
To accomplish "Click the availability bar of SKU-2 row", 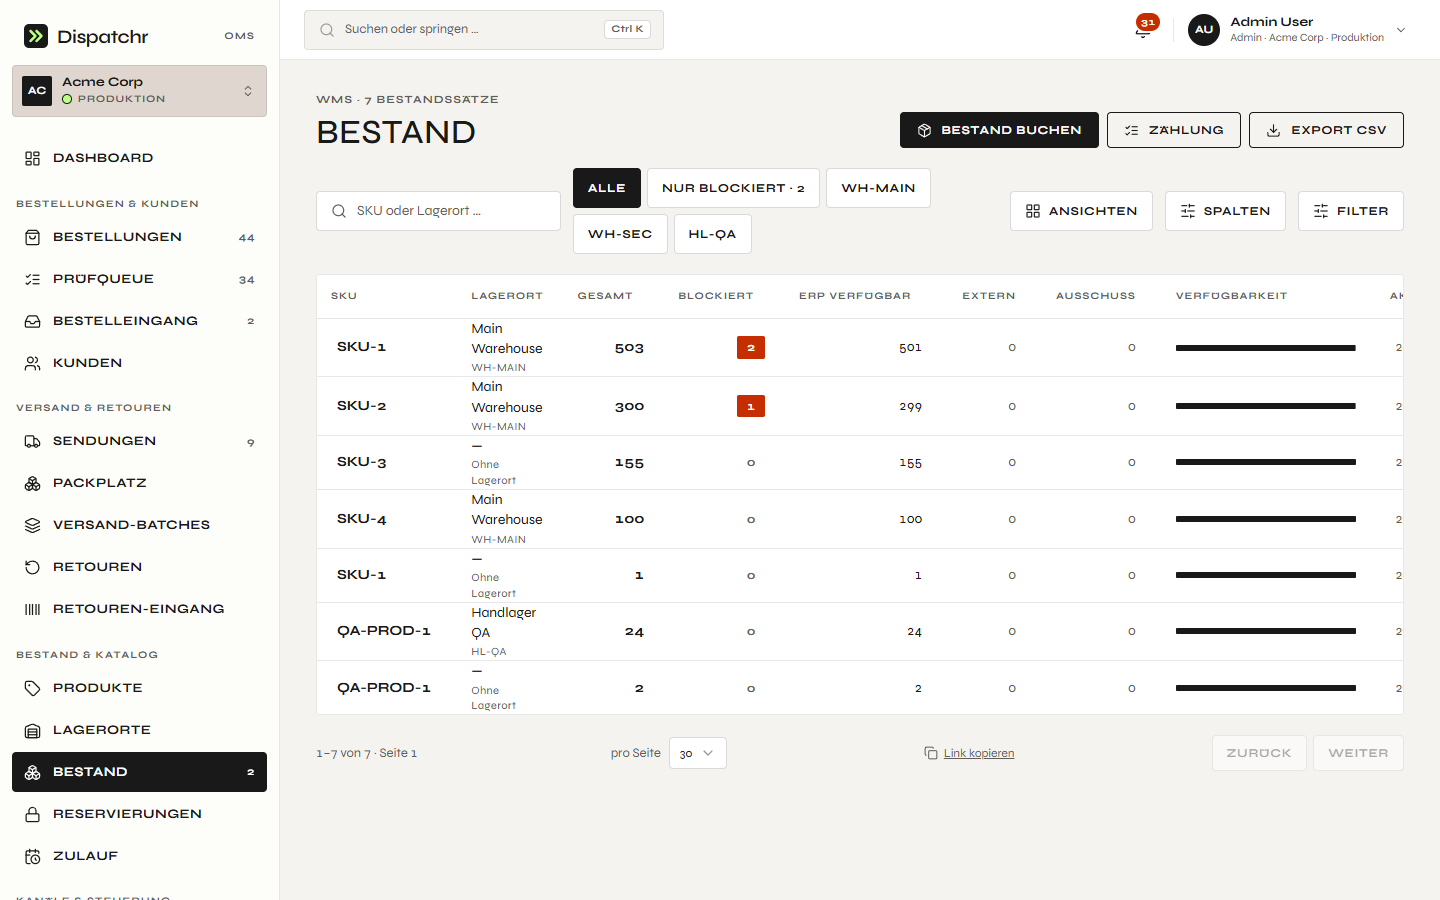I will tap(1265, 406).
